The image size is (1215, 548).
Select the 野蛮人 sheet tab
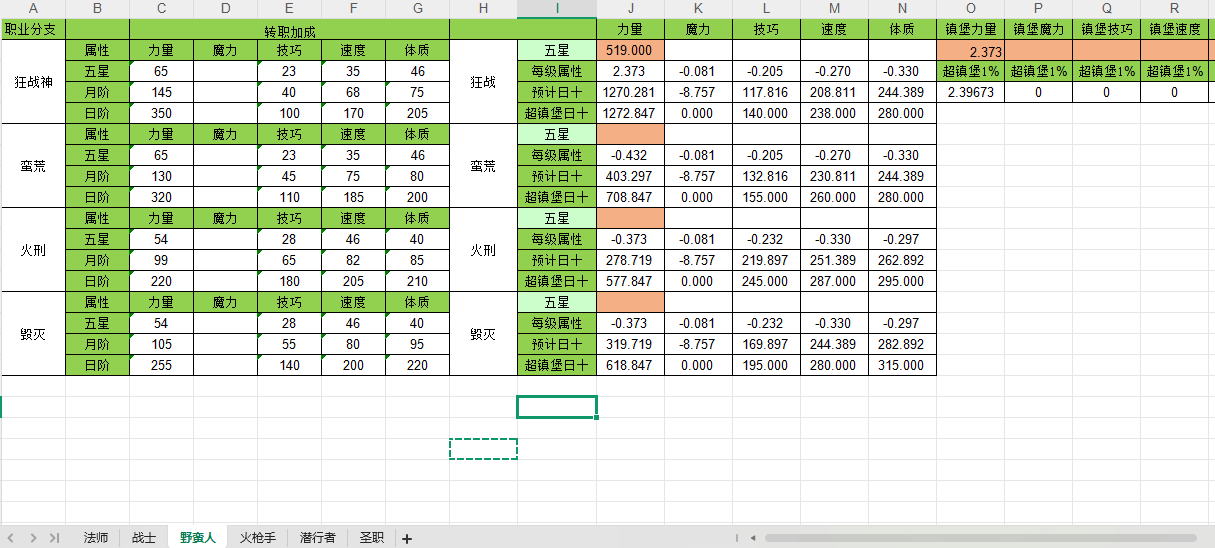[198, 538]
